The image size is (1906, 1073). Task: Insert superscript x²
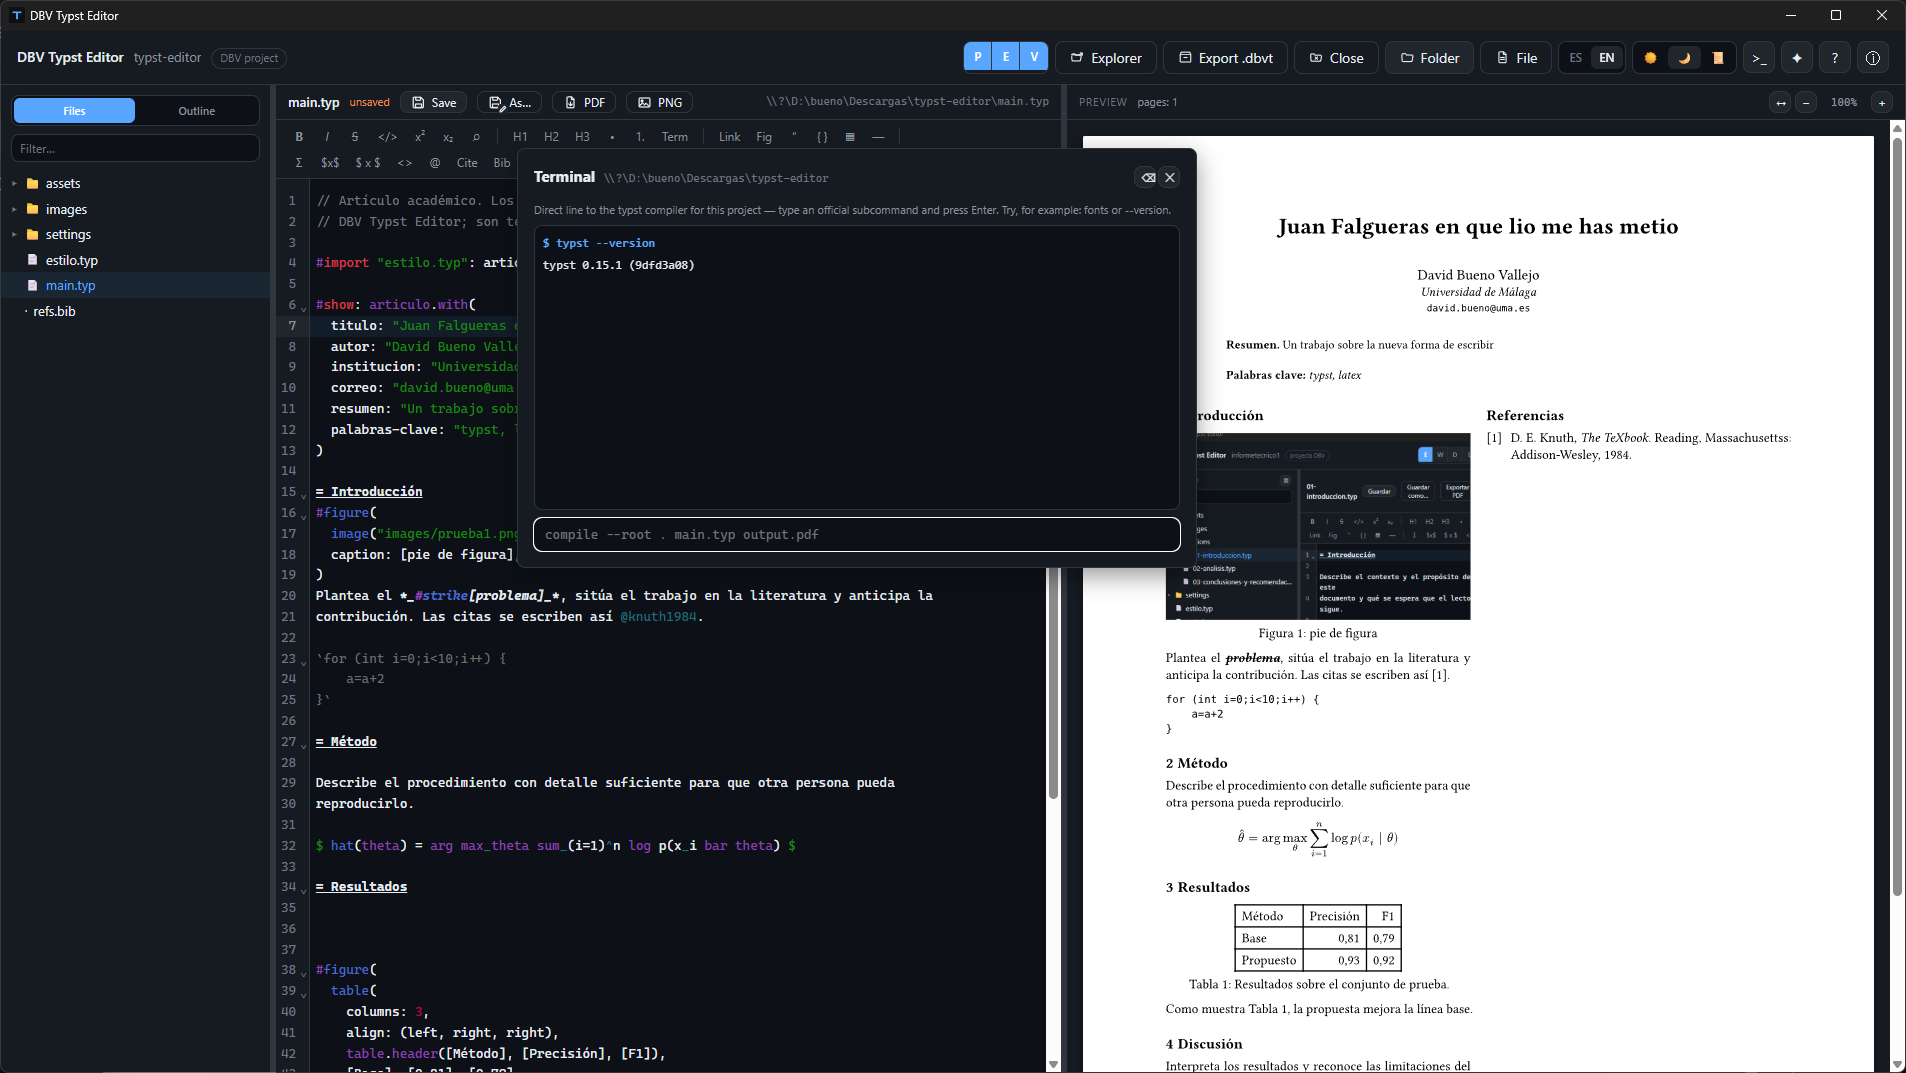(x=420, y=137)
